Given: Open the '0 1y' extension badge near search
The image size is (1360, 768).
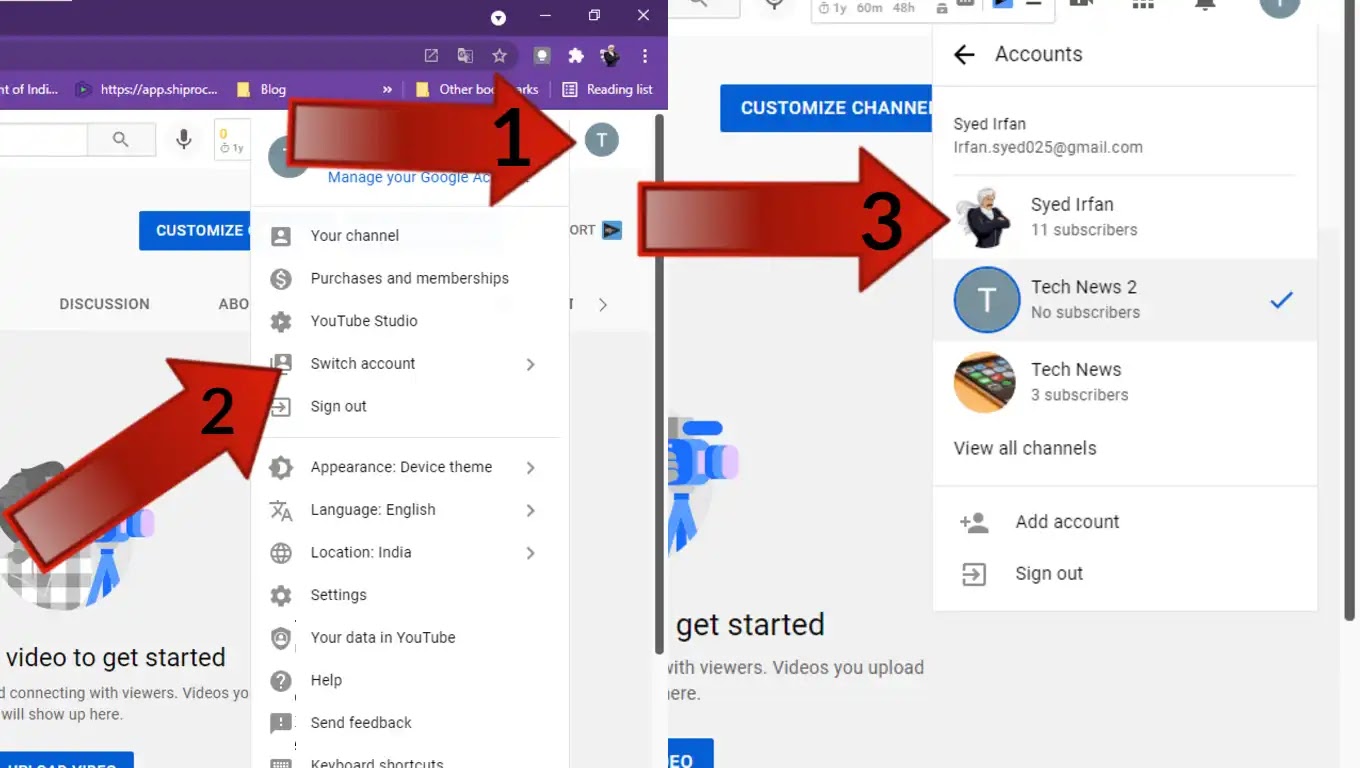Looking at the screenshot, I should (231, 140).
